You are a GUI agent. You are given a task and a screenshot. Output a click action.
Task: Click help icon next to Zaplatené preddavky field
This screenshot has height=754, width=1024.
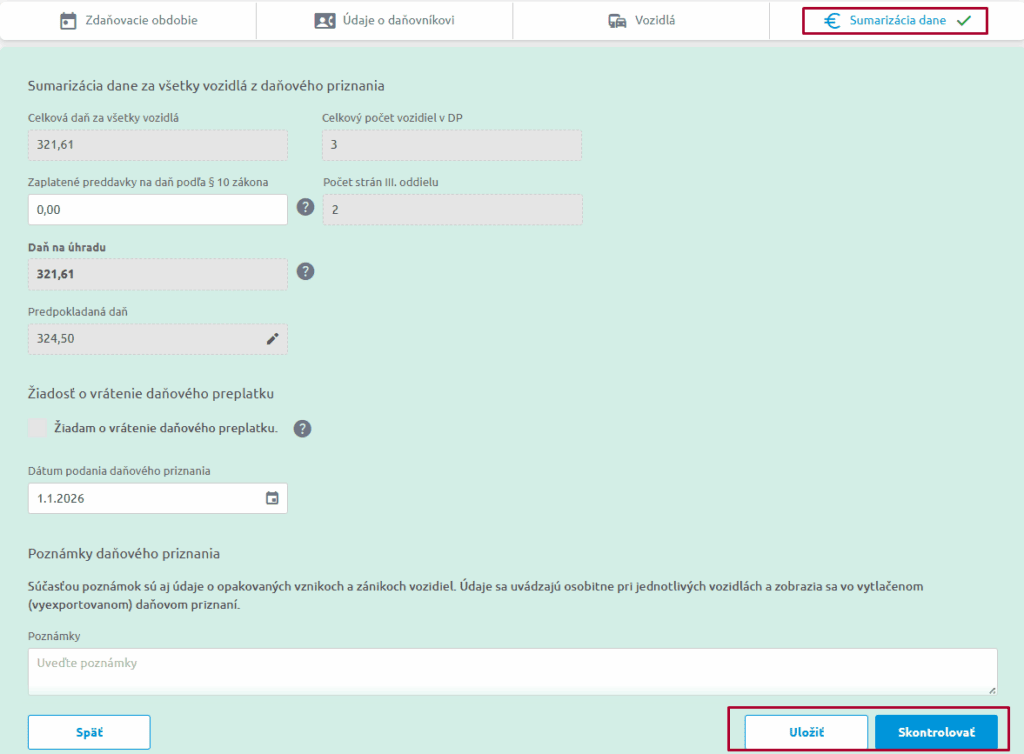pyautogui.click(x=306, y=208)
